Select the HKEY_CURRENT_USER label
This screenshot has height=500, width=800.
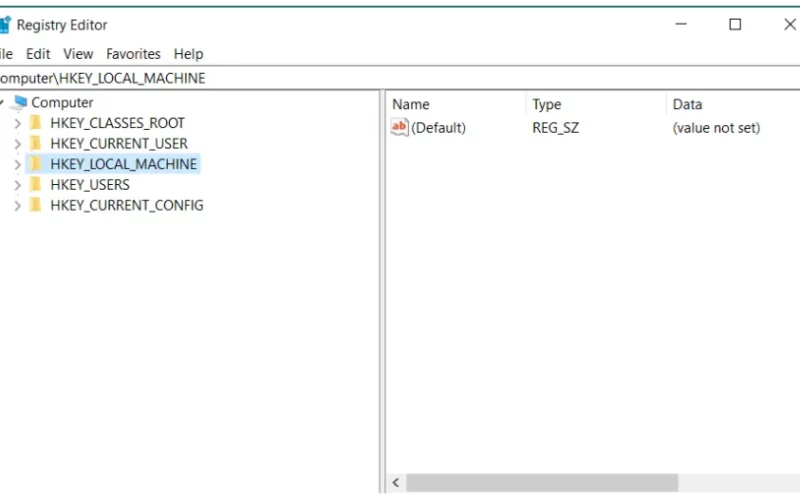pyautogui.click(x=119, y=143)
